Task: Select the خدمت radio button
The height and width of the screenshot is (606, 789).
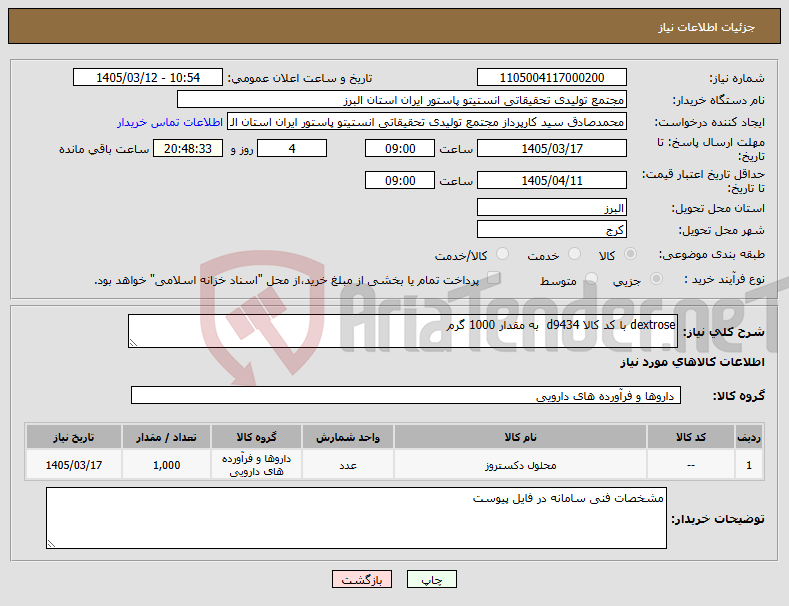Action: click(574, 254)
